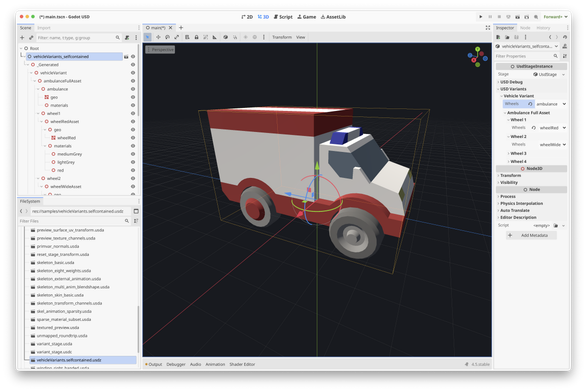
Task: Click the add new node plus icon
Action: (22, 37)
